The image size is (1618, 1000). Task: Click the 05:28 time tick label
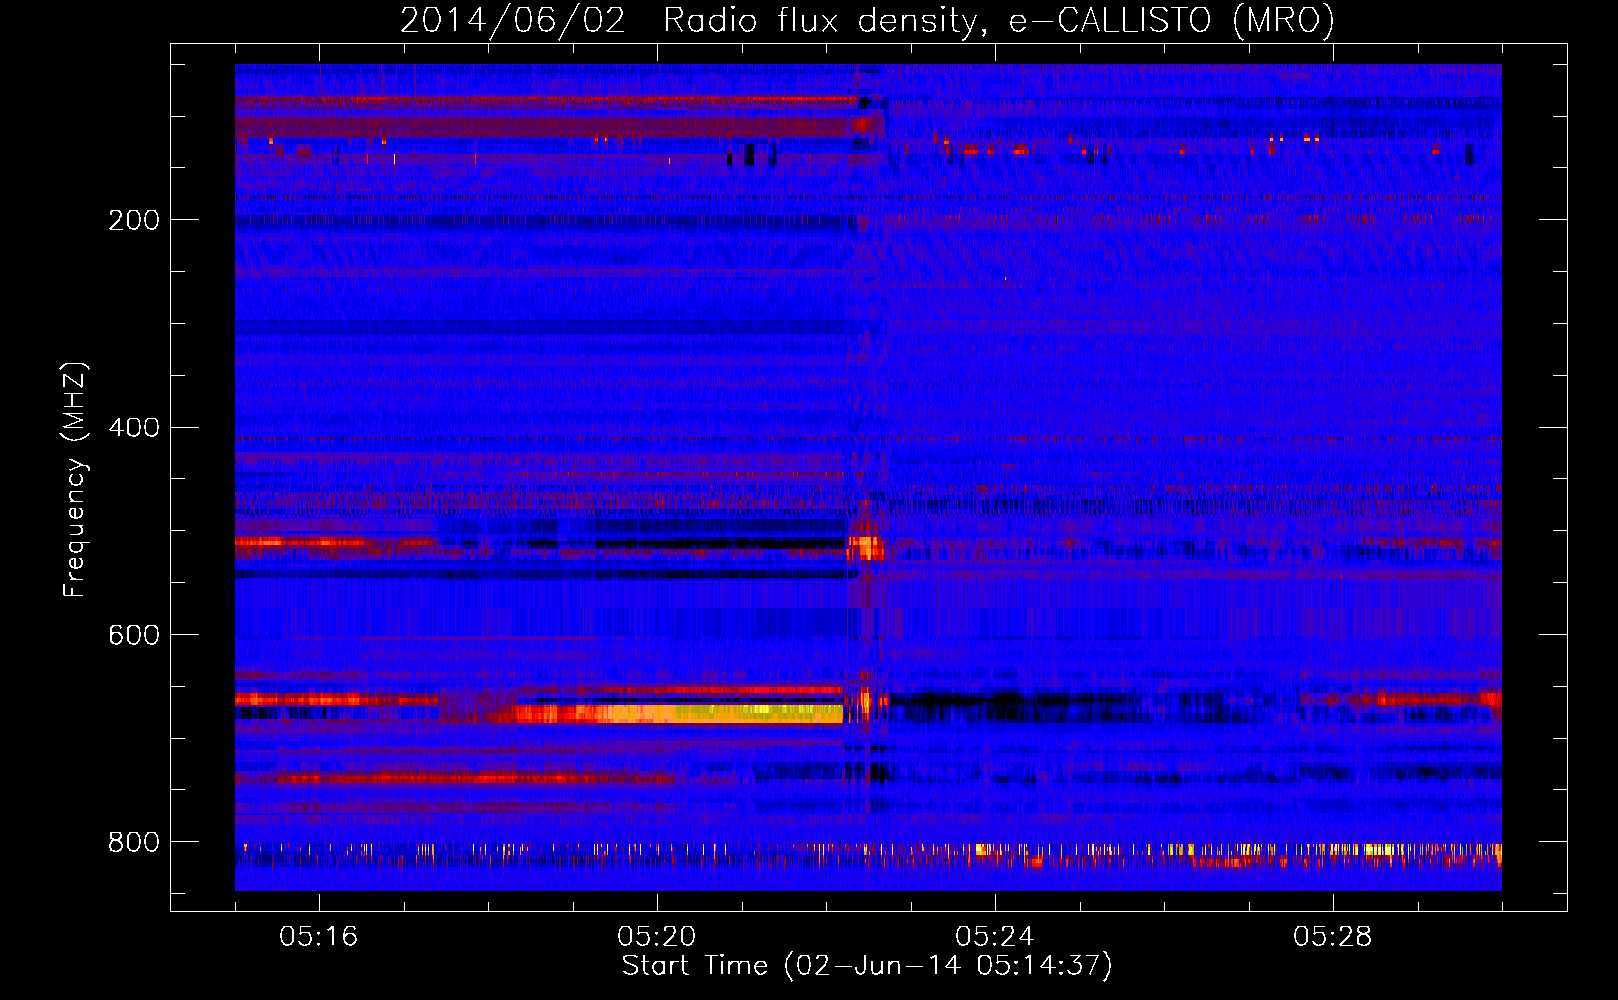coord(1332,937)
